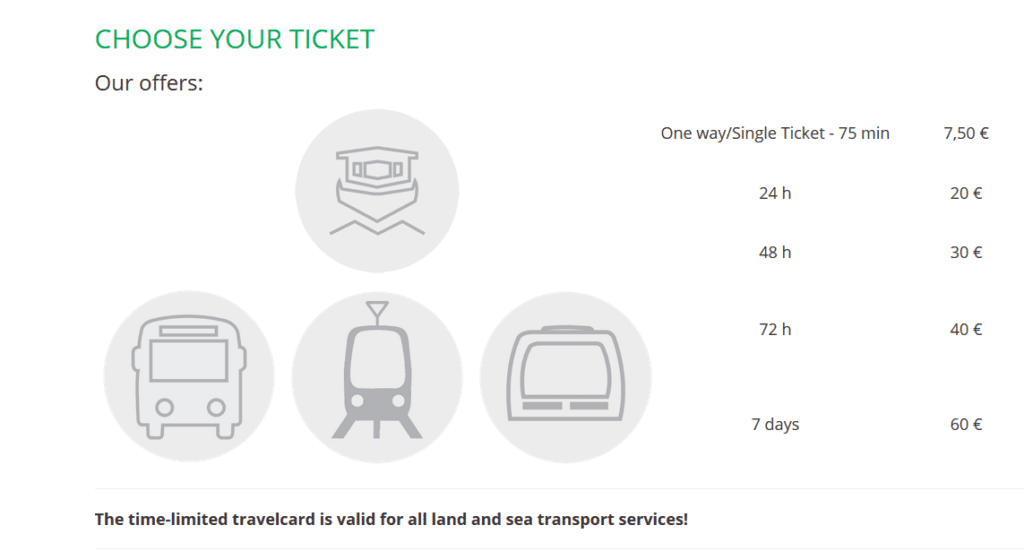Click the 20 € price
Image resolution: width=1024 pixels, height=551 pixels.
[x=966, y=193]
